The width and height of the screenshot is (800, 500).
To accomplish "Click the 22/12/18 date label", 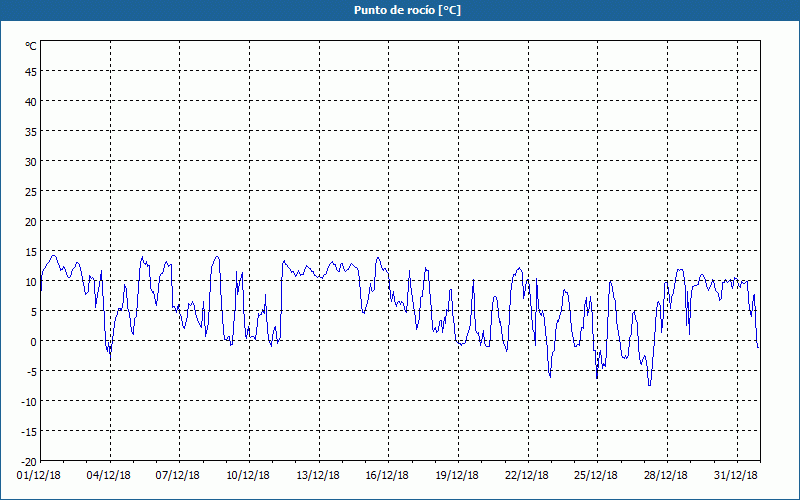I will pos(527,476).
